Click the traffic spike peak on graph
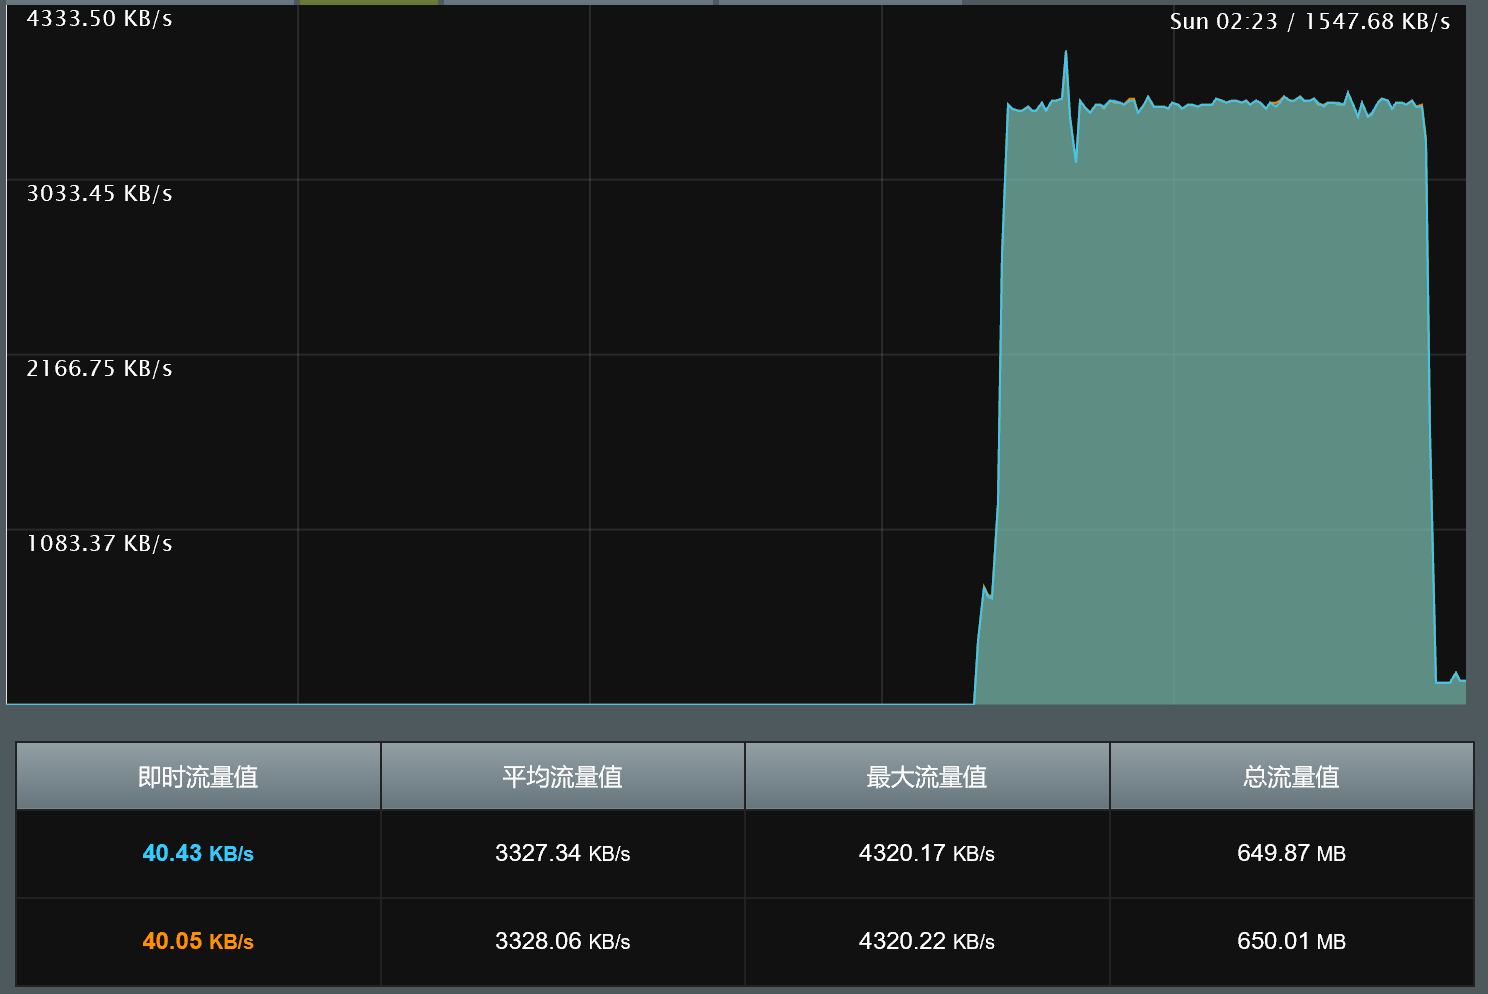Screen dimensions: 1488x994 (1065, 52)
